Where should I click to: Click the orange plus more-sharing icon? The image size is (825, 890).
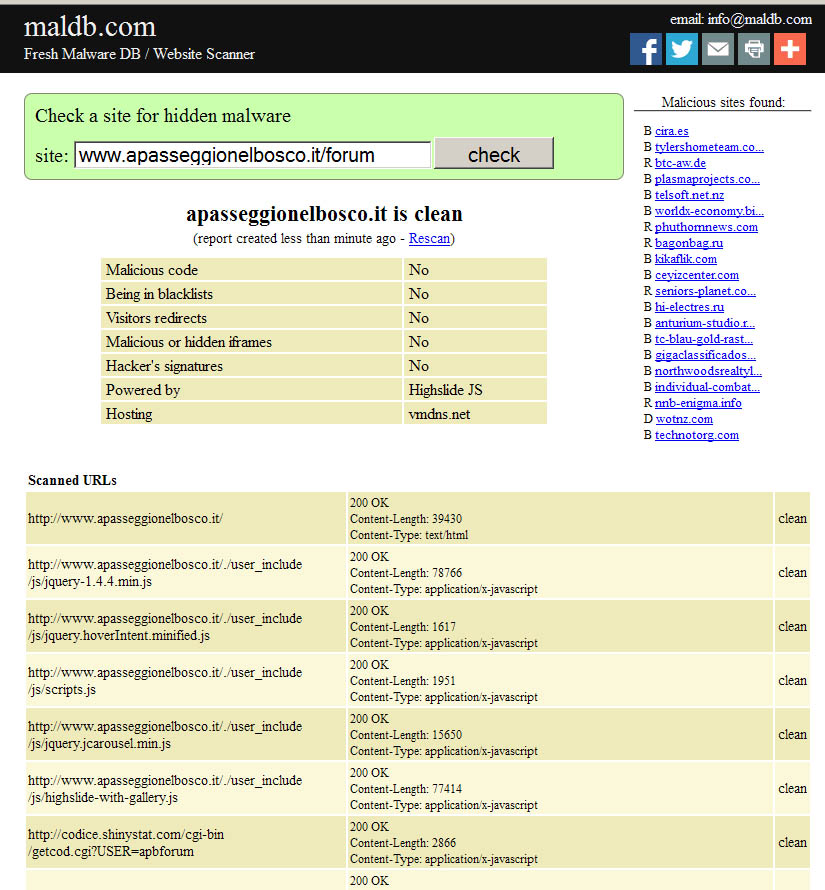pos(790,49)
